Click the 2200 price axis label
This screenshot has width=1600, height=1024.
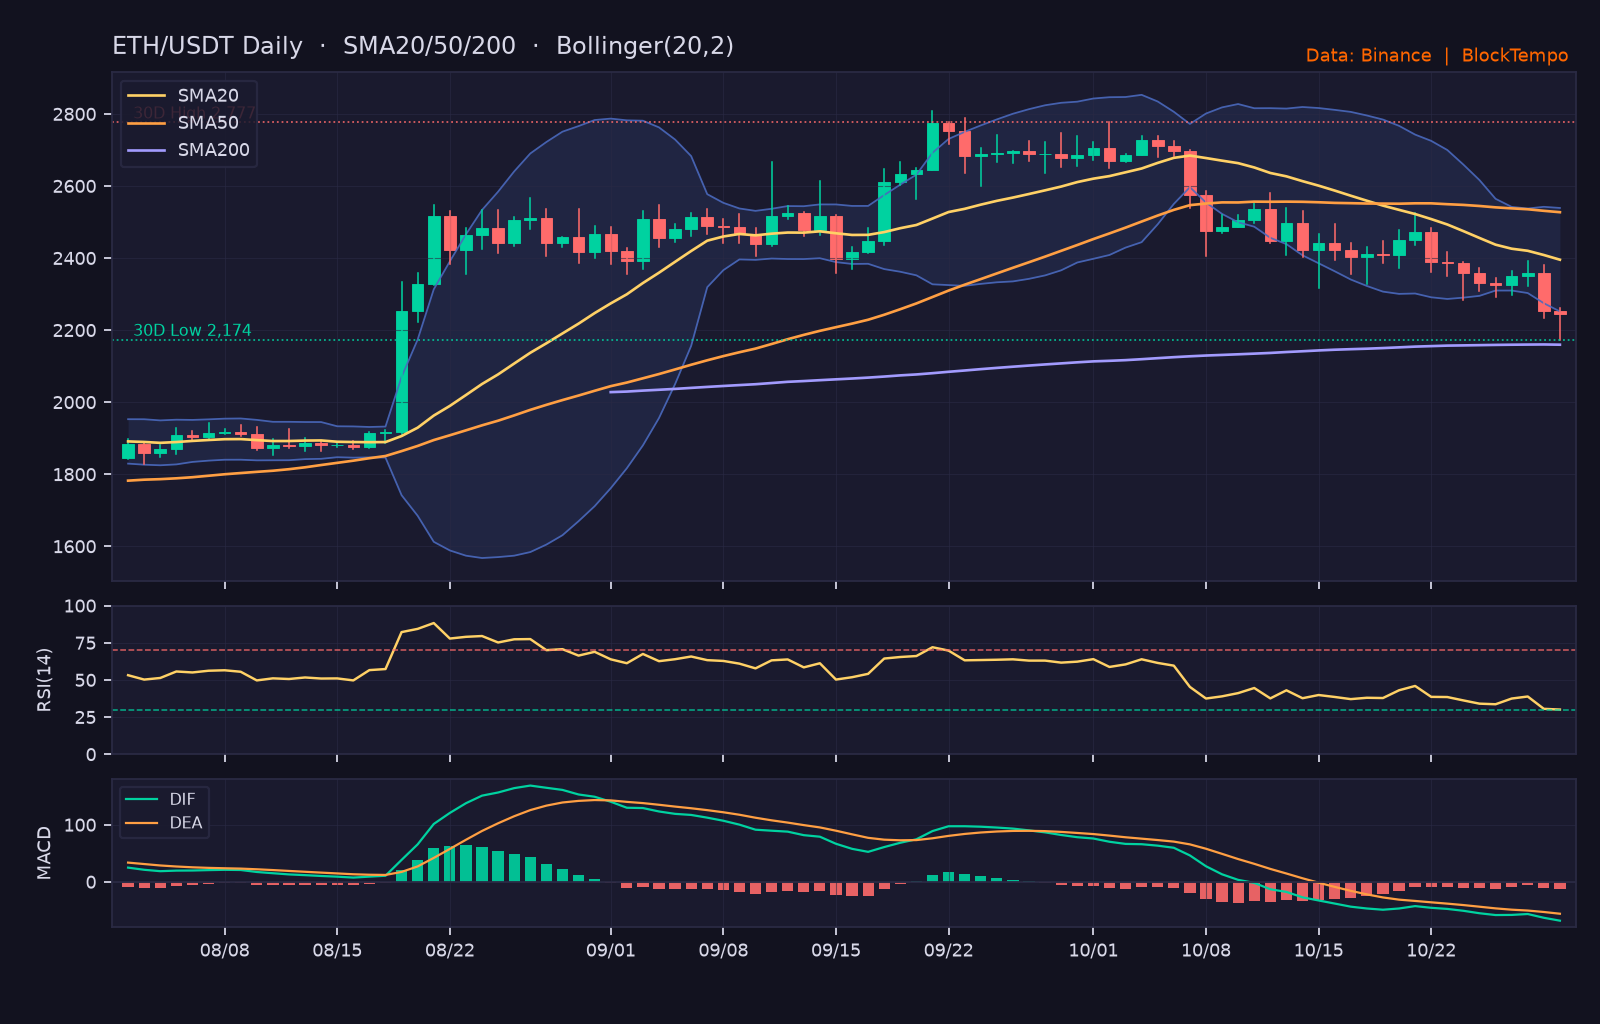tap(75, 331)
